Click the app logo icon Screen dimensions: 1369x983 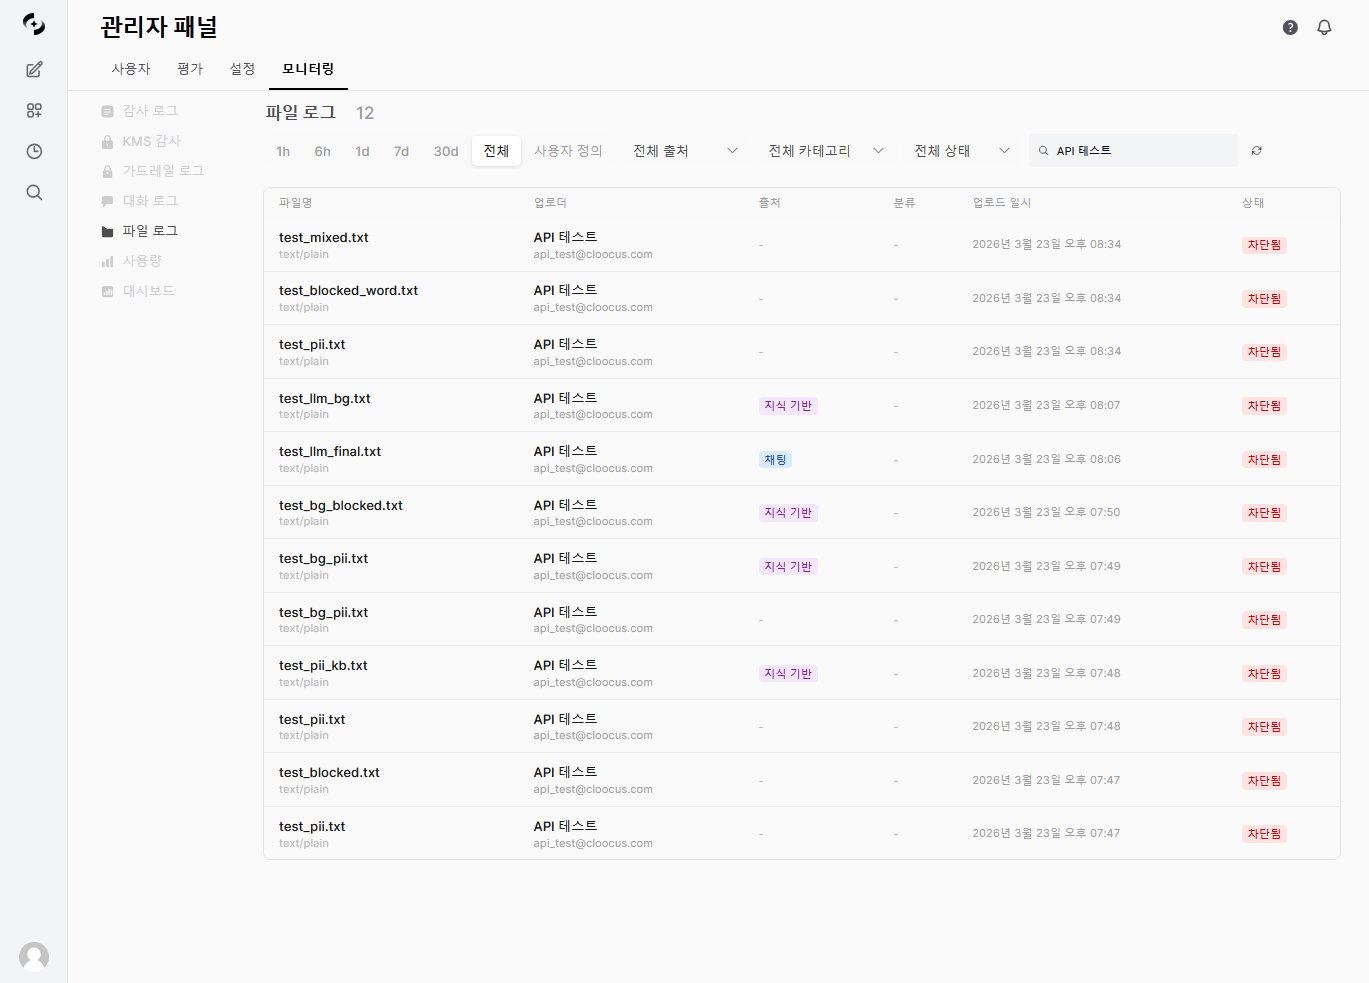point(34,25)
